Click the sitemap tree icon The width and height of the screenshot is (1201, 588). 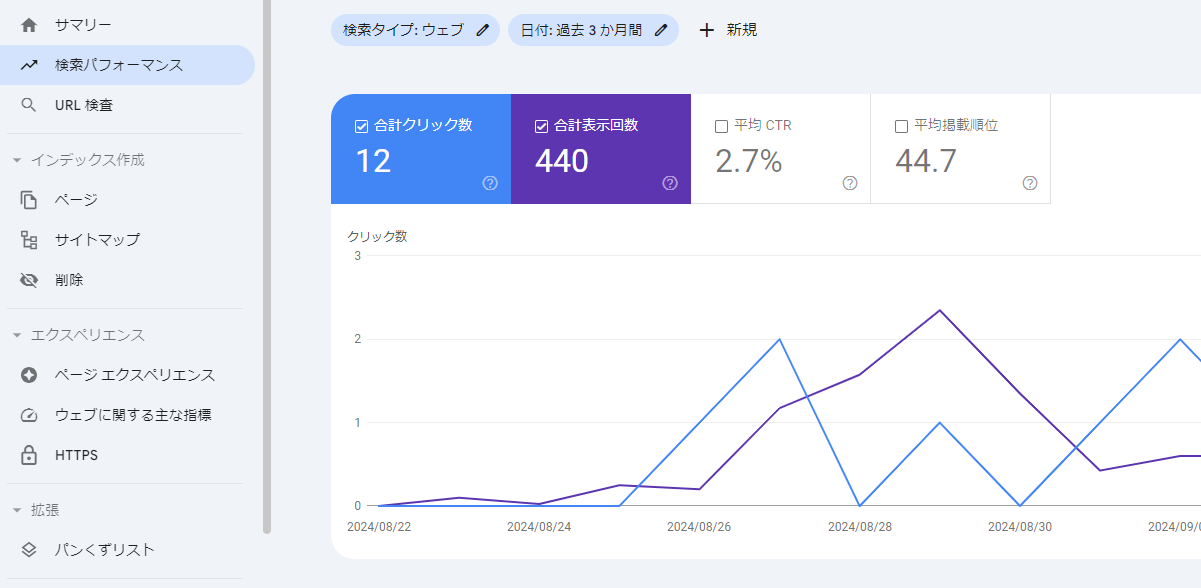pyautogui.click(x=29, y=240)
